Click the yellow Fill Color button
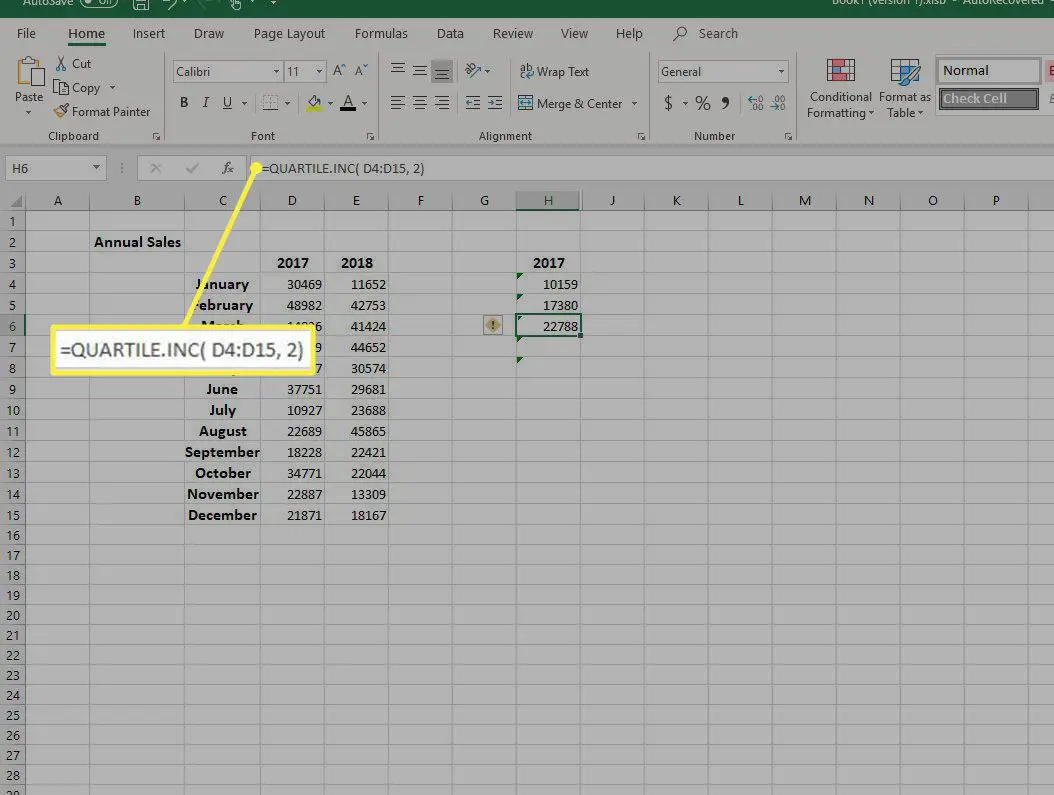Screen dimensions: 1054x795 [x=314, y=103]
